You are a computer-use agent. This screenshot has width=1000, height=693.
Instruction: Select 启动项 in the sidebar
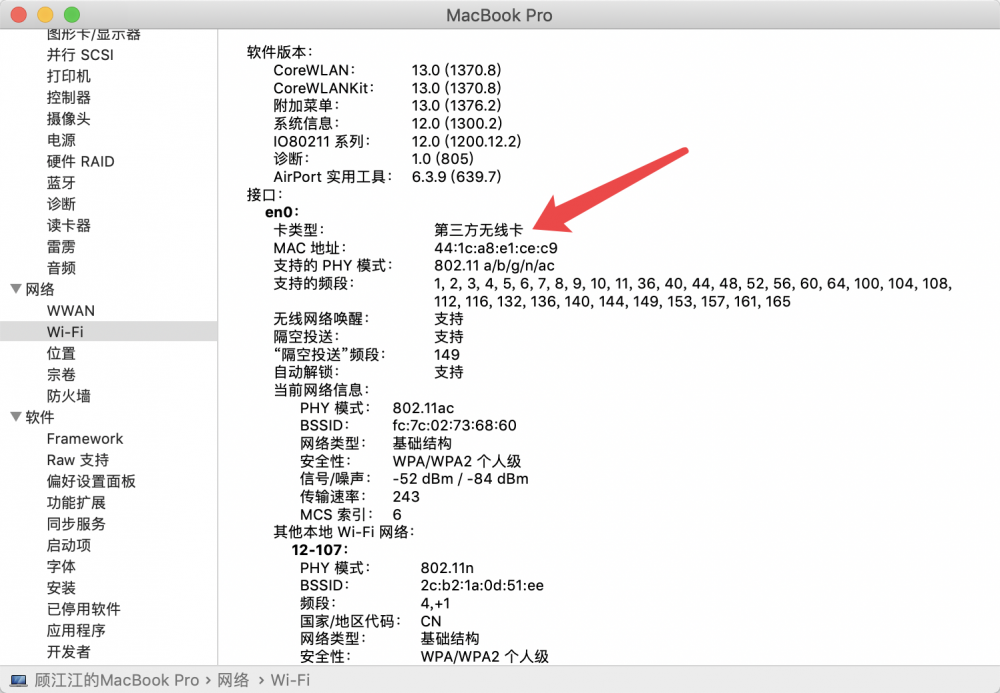click(68, 545)
